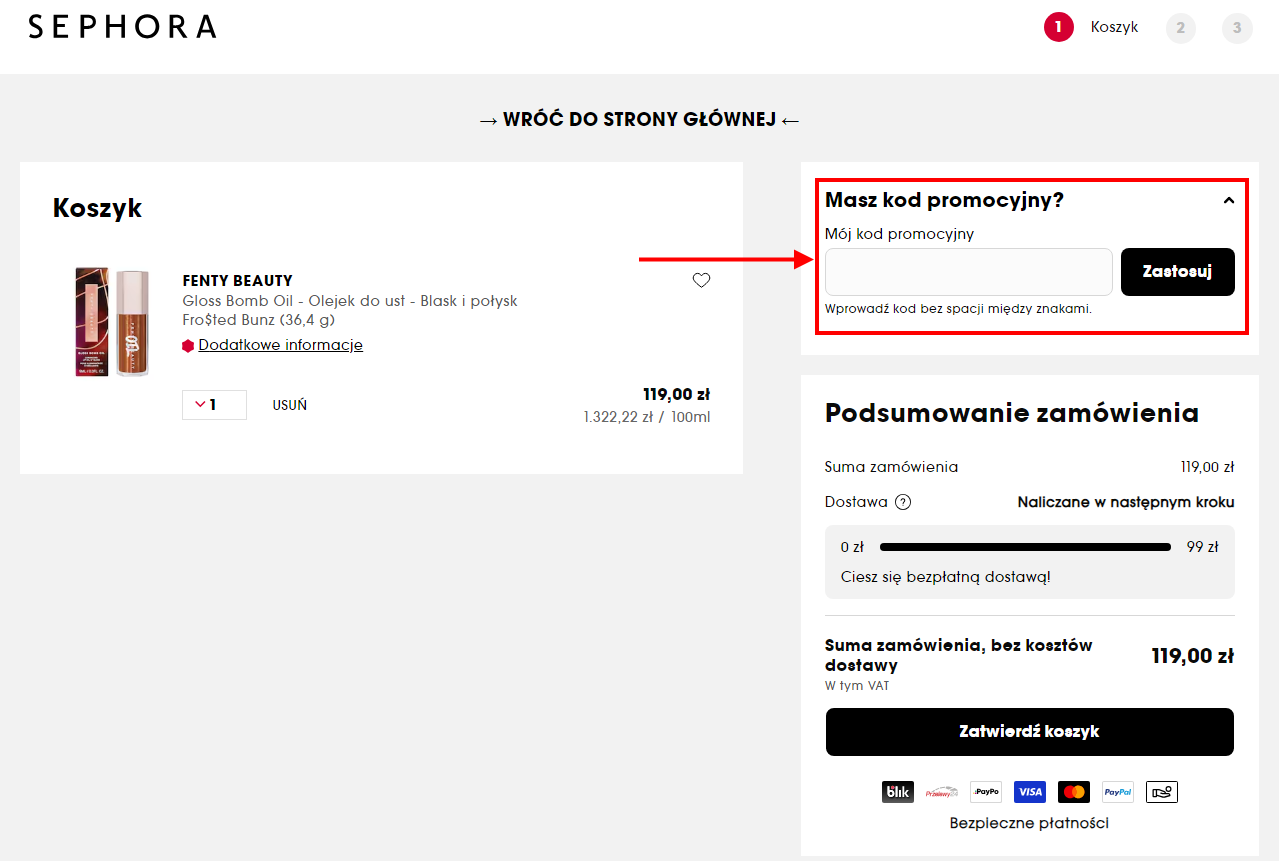Image resolution: width=1279 pixels, height=861 pixels.
Task: Click the BLIK payment icon
Action: 897,792
